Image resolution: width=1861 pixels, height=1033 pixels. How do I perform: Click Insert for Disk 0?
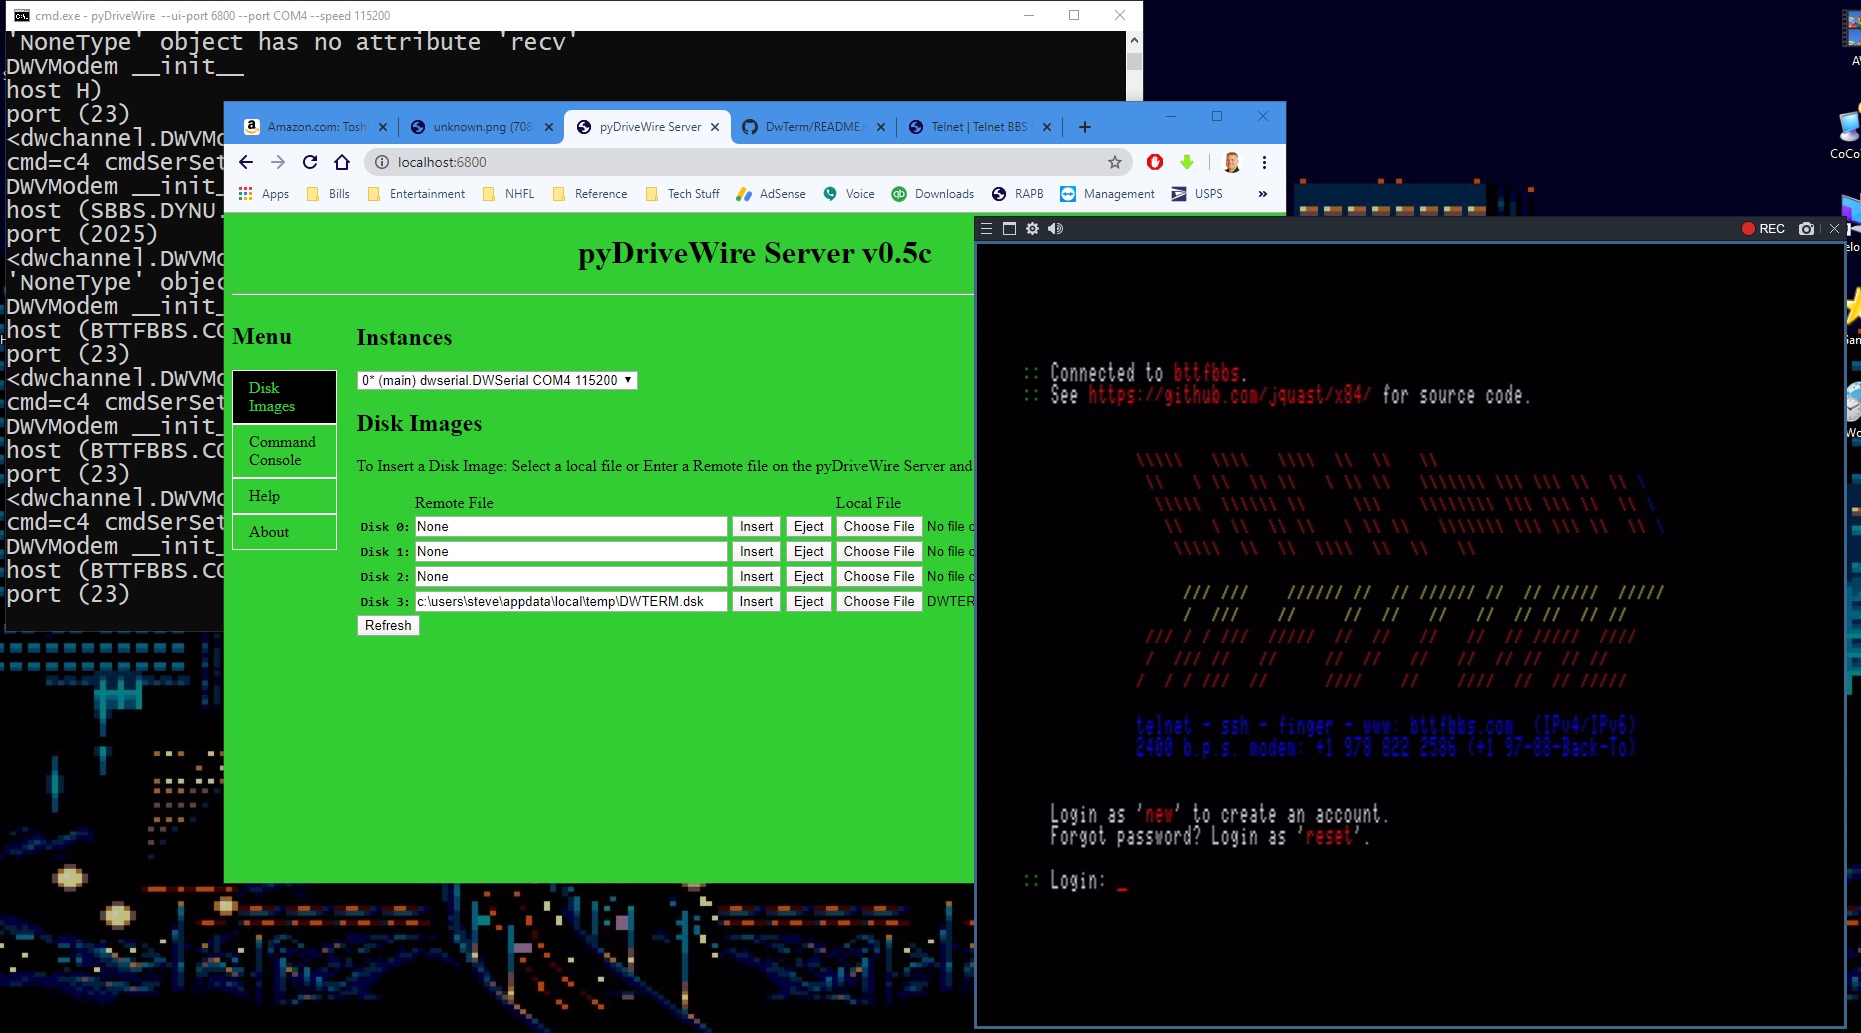(756, 527)
